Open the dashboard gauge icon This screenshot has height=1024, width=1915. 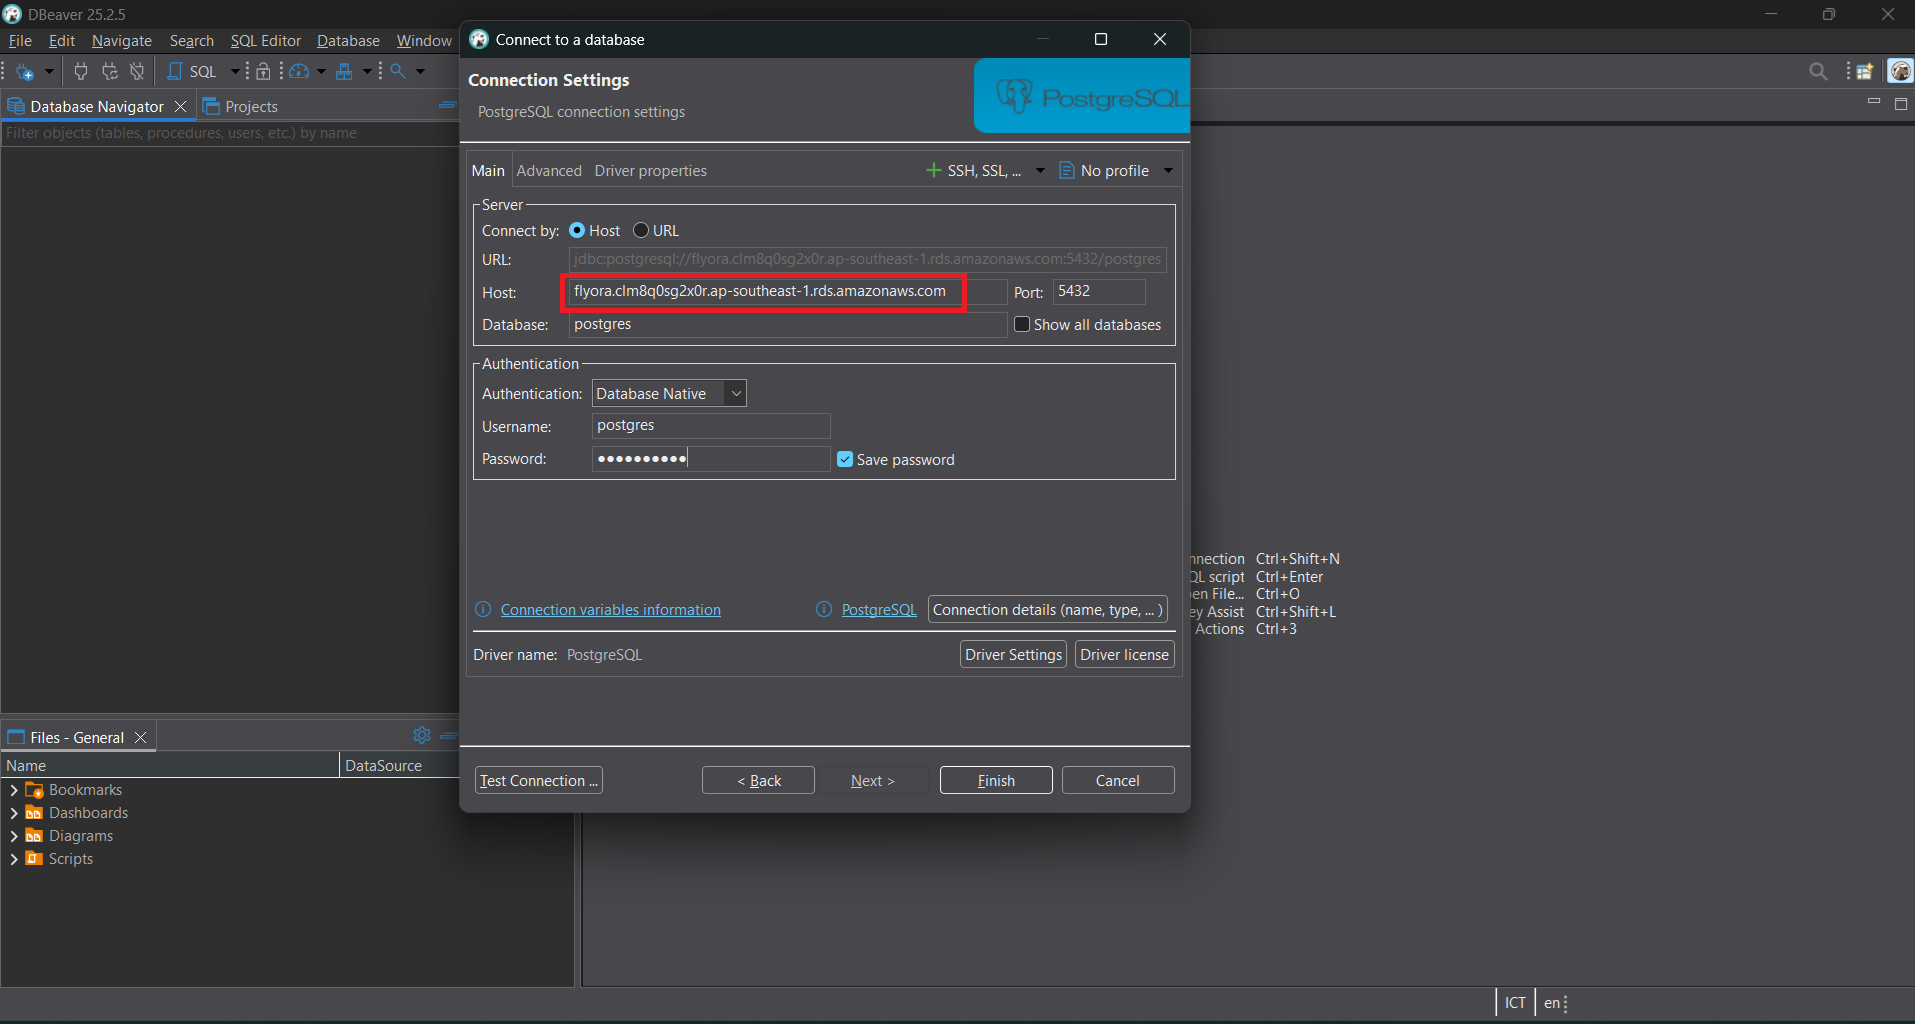(x=299, y=71)
